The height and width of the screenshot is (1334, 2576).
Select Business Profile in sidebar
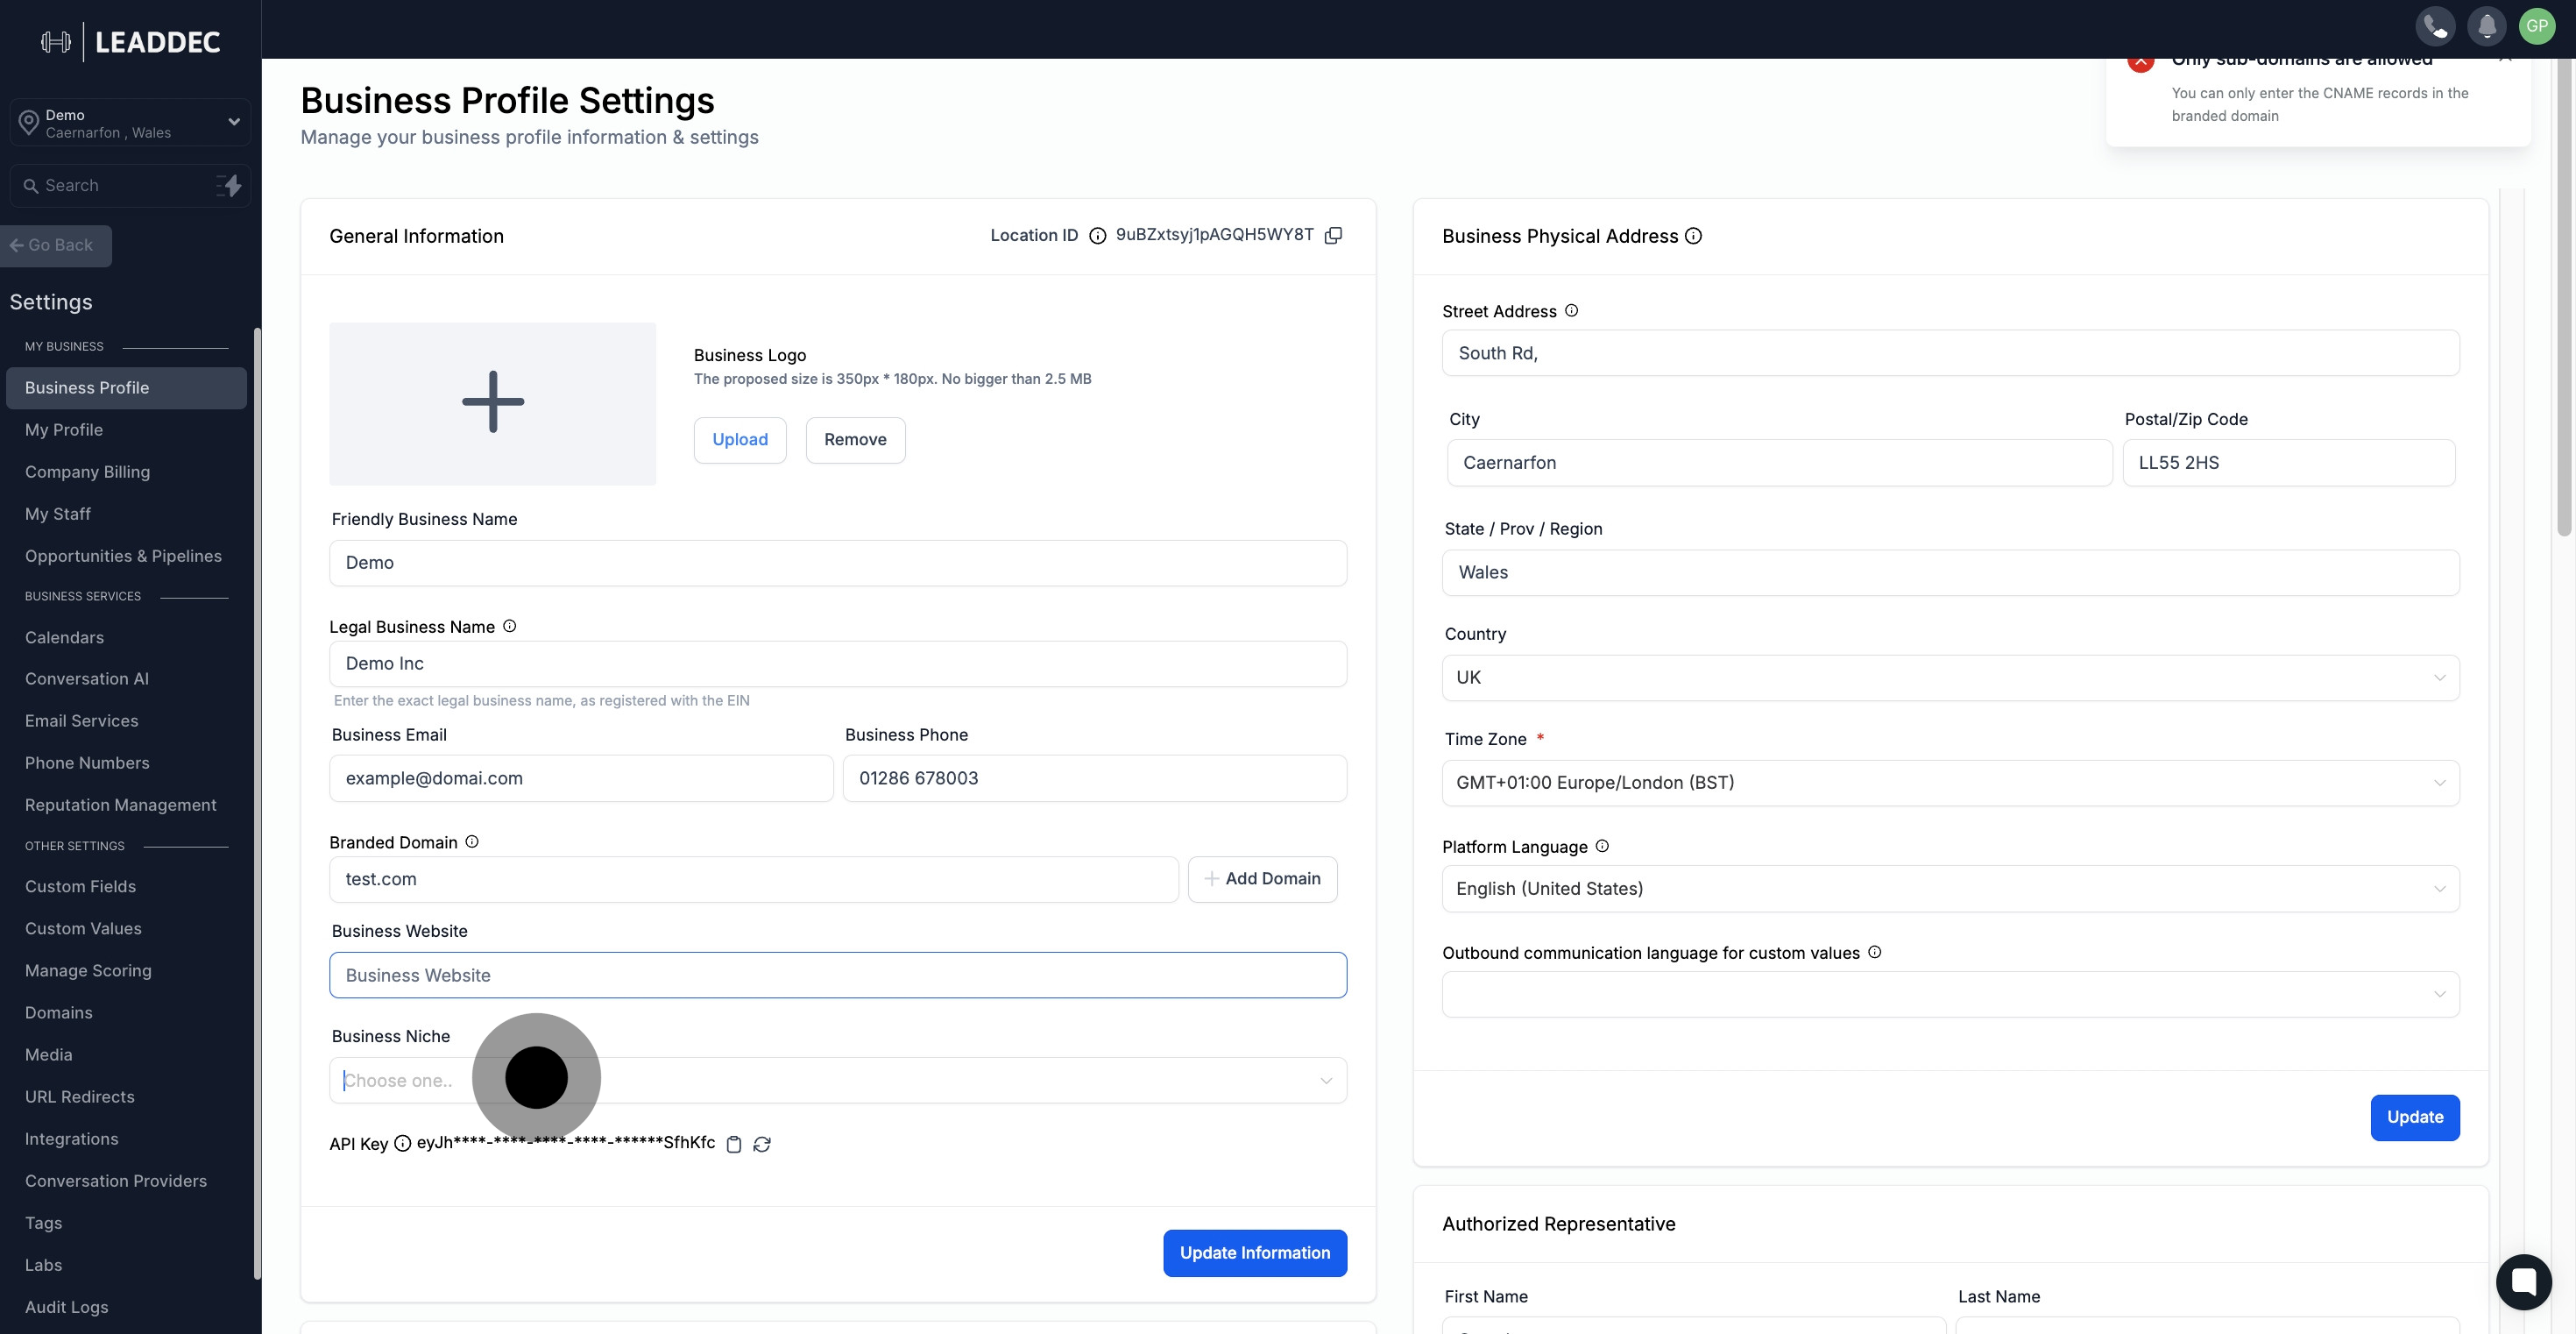click(x=126, y=388)
